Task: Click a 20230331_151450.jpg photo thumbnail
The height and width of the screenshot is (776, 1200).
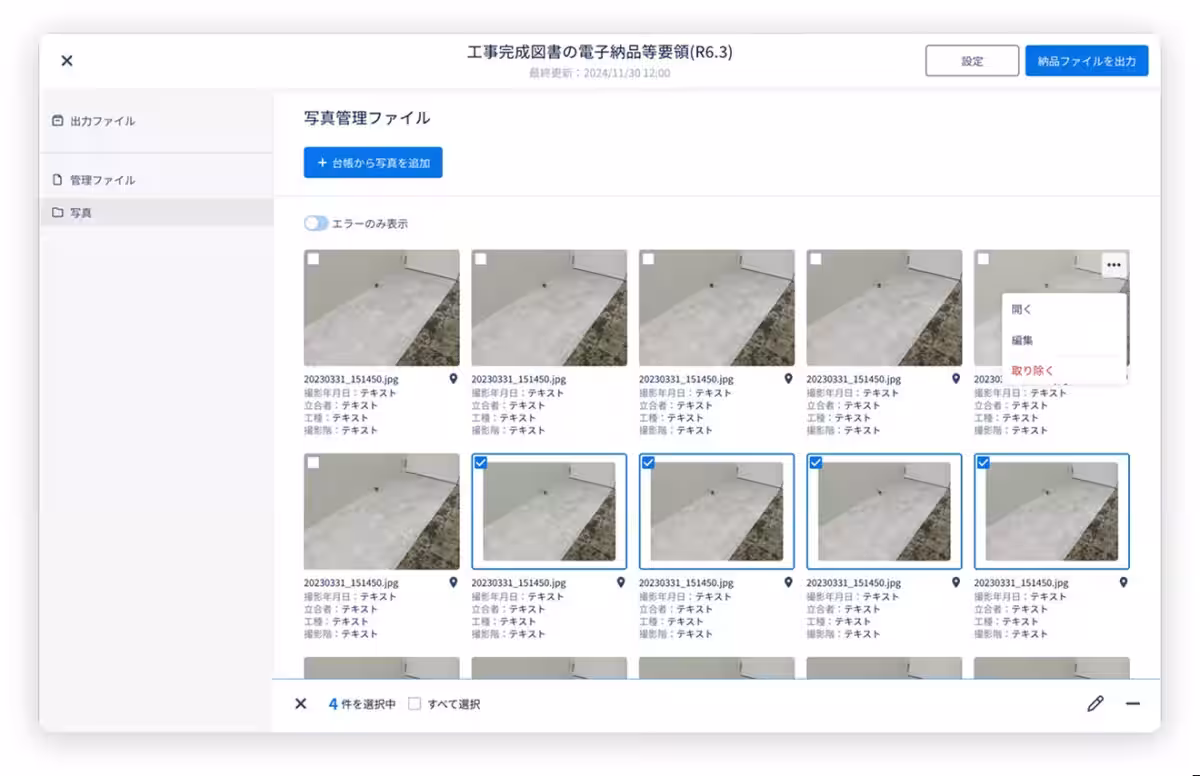Action: coord(381,310)
